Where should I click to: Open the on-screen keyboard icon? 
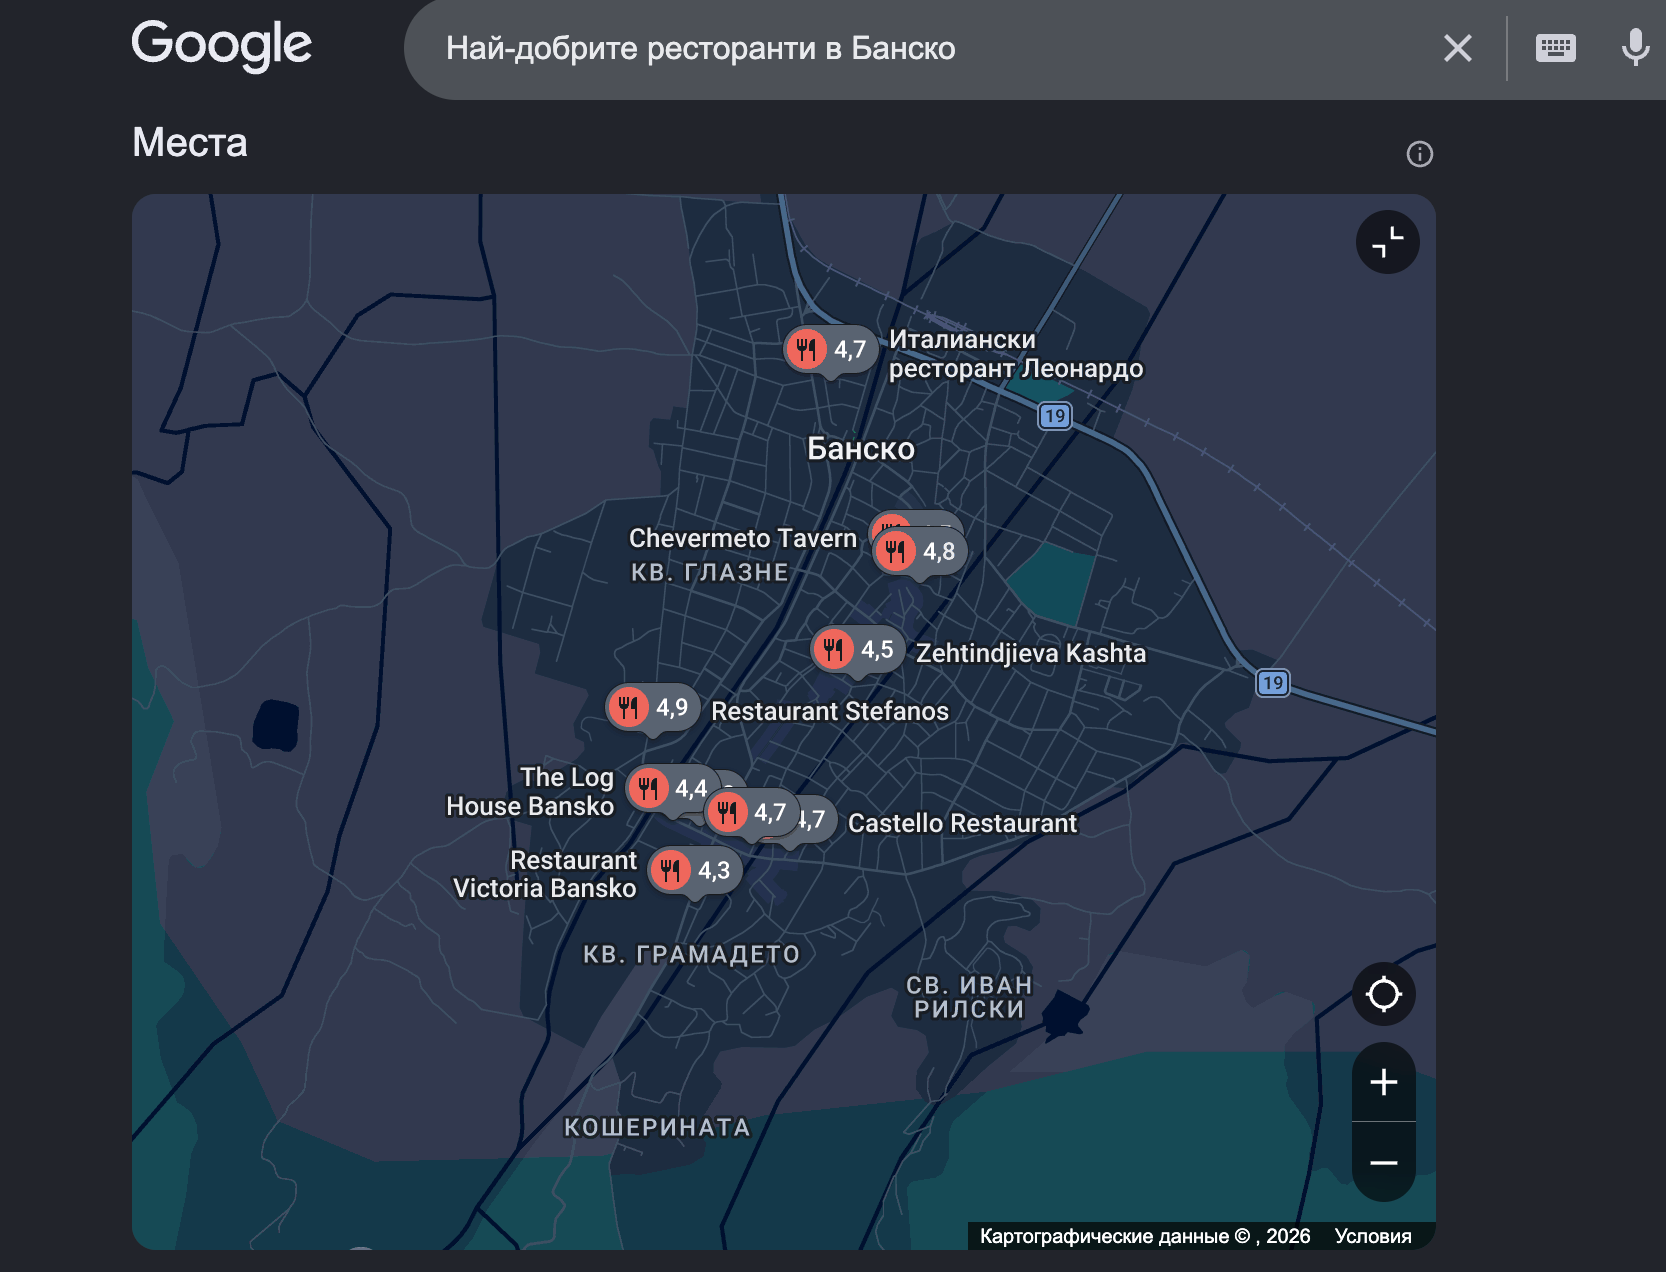1555,48
